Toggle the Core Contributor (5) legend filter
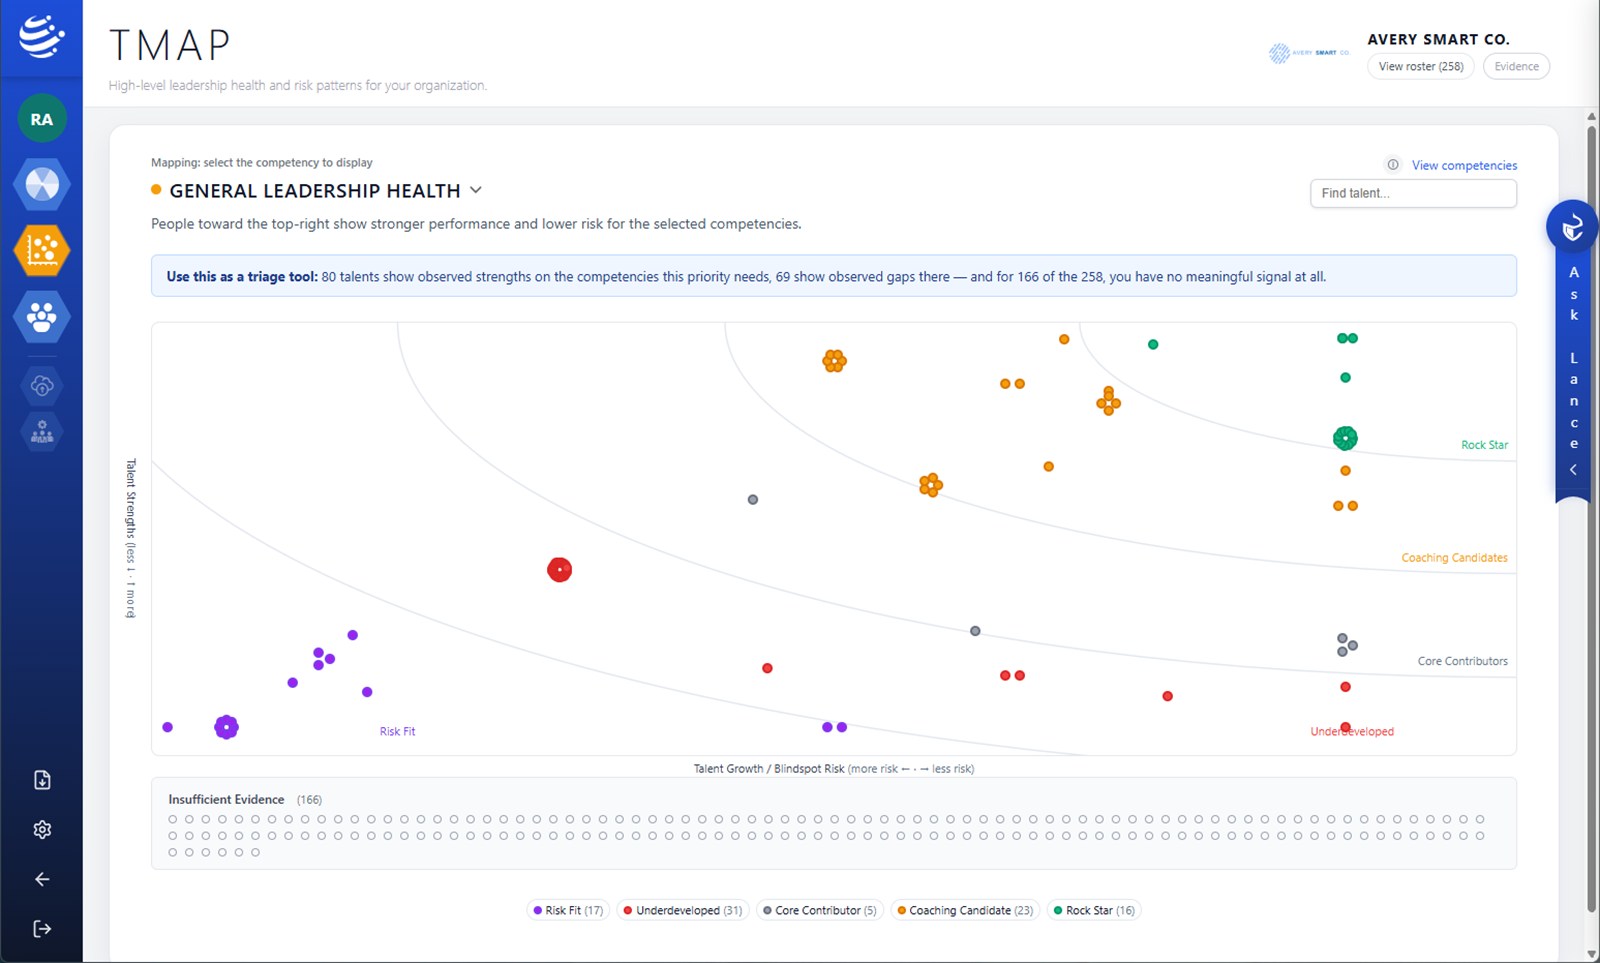This screenshot has height=963, width=1600. tap(819, 910)
